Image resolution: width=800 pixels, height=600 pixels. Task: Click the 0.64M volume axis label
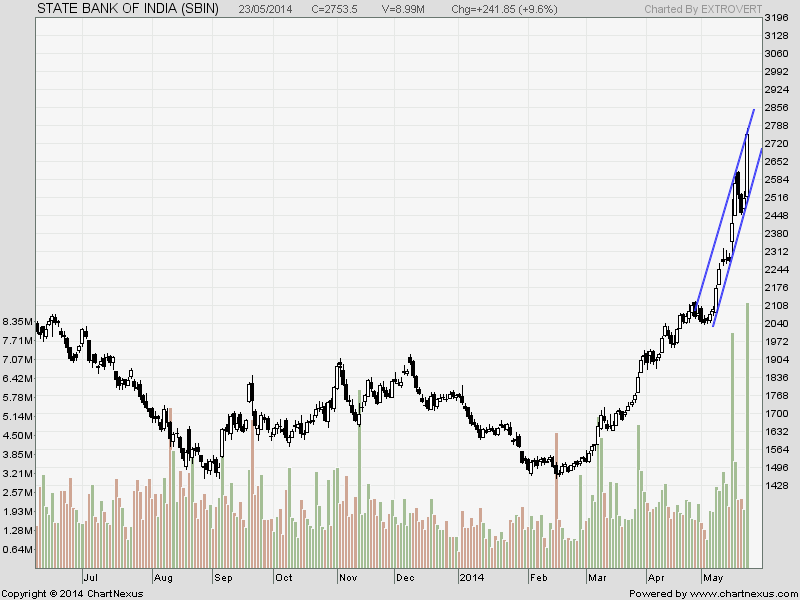click(19, 549)
